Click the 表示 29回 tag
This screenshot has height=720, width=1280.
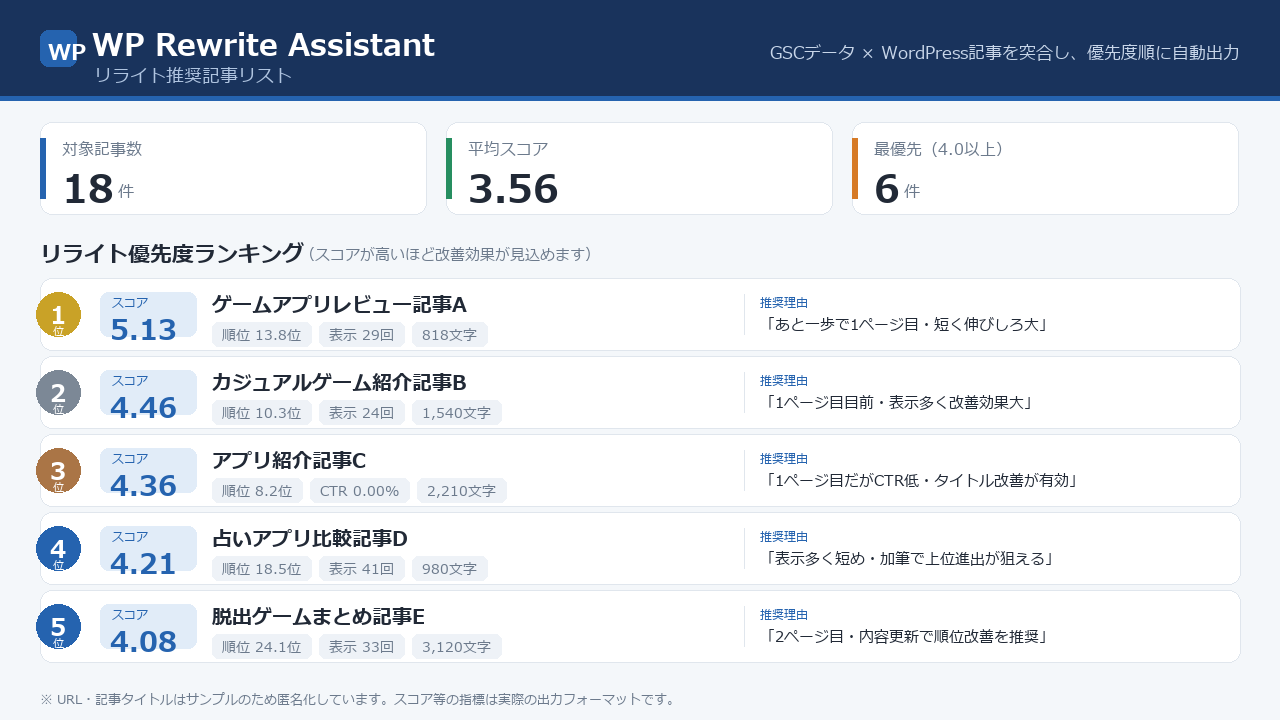362,335
